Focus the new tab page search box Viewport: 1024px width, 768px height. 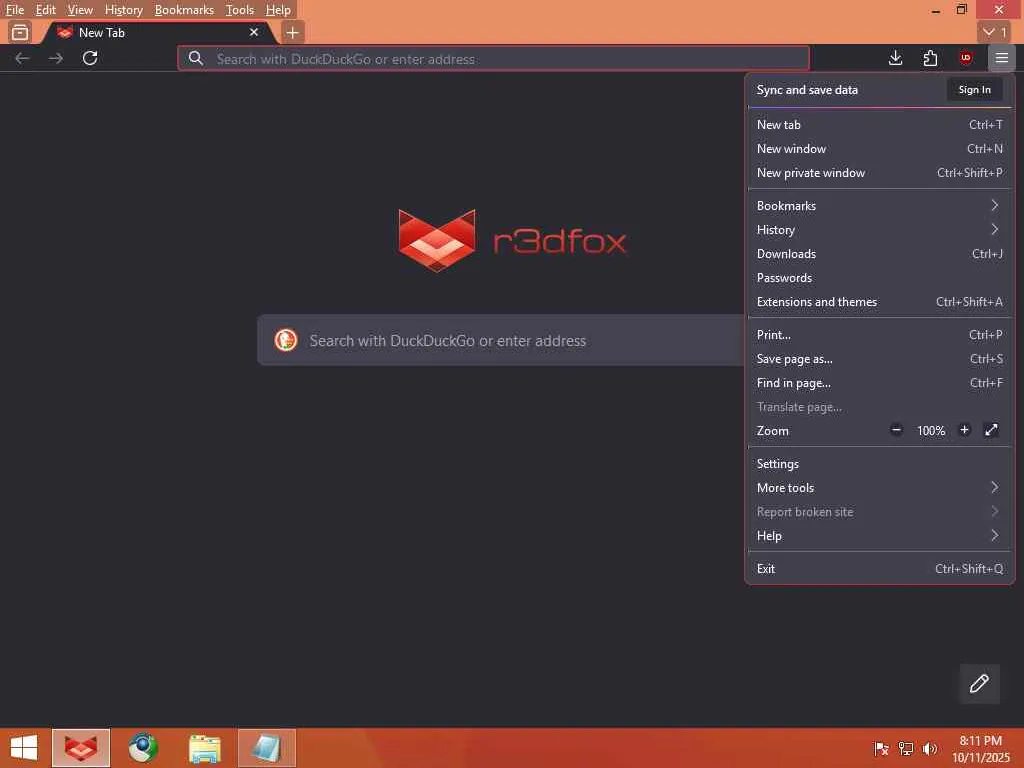tap(501, 340)
